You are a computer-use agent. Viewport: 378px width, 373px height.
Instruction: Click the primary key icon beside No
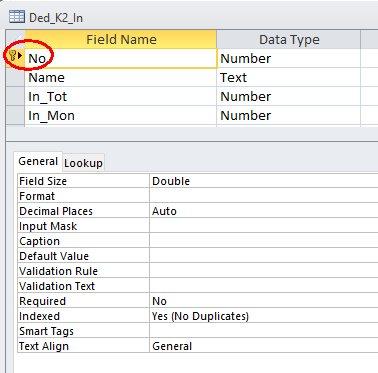click(13, 55)
